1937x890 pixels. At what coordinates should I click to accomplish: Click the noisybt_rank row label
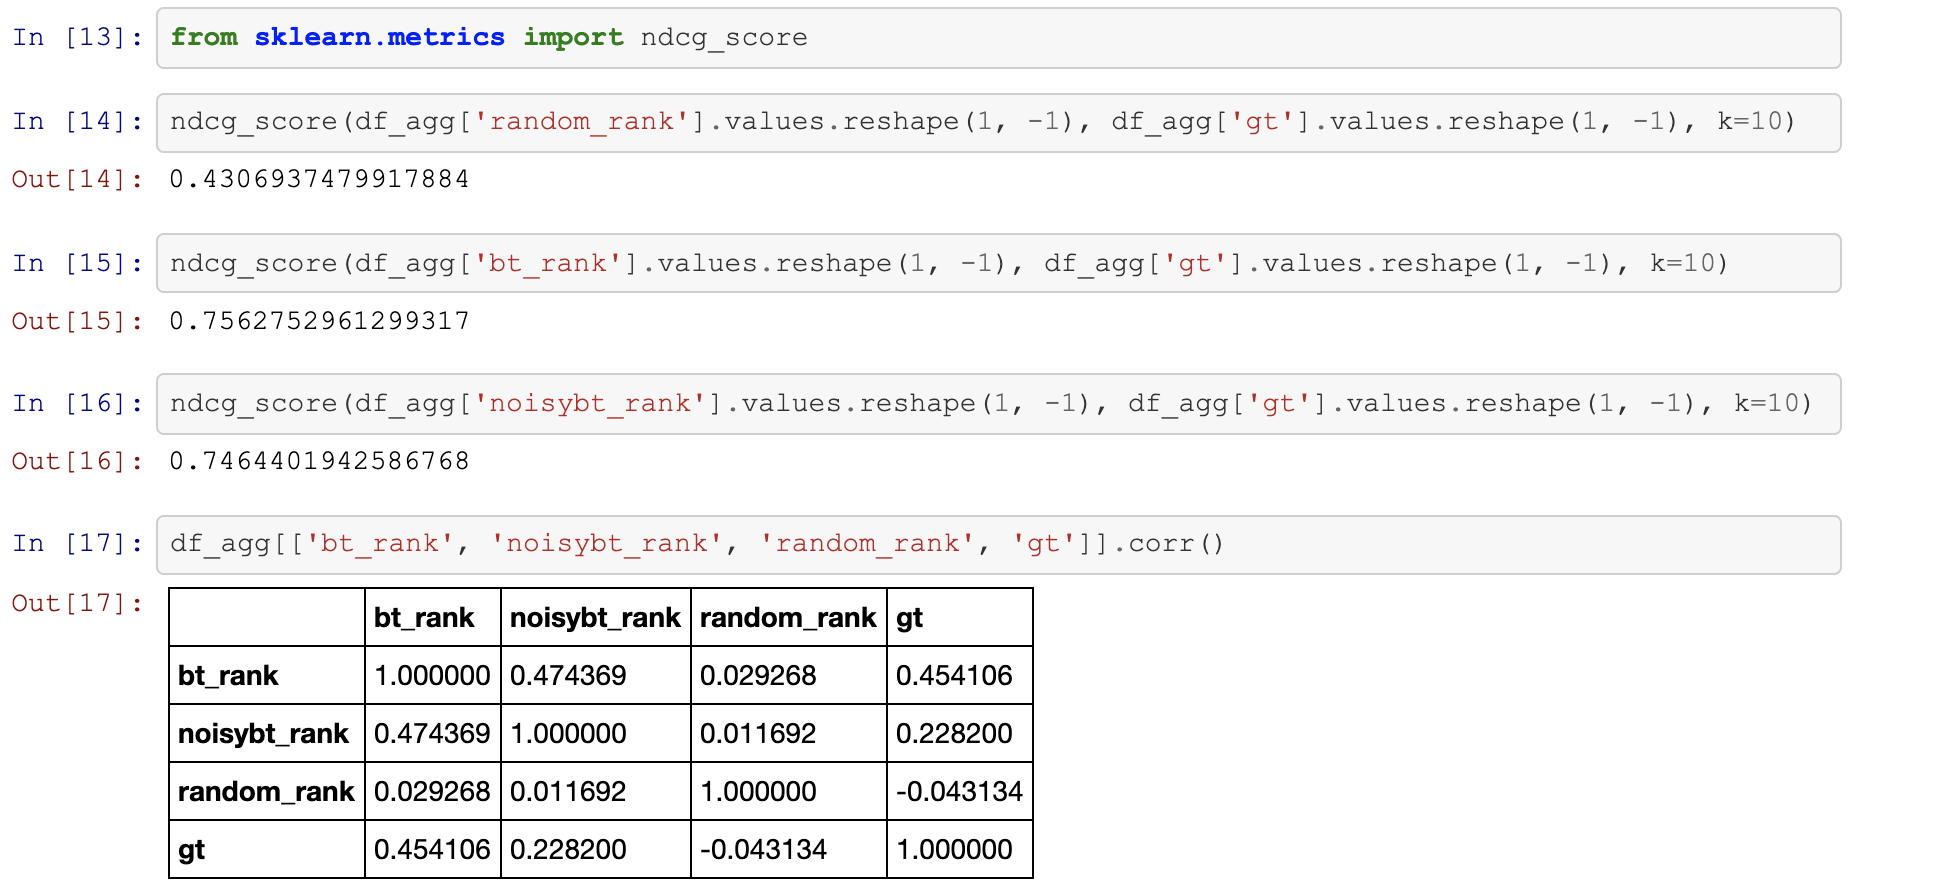click(x=267, y=734)
